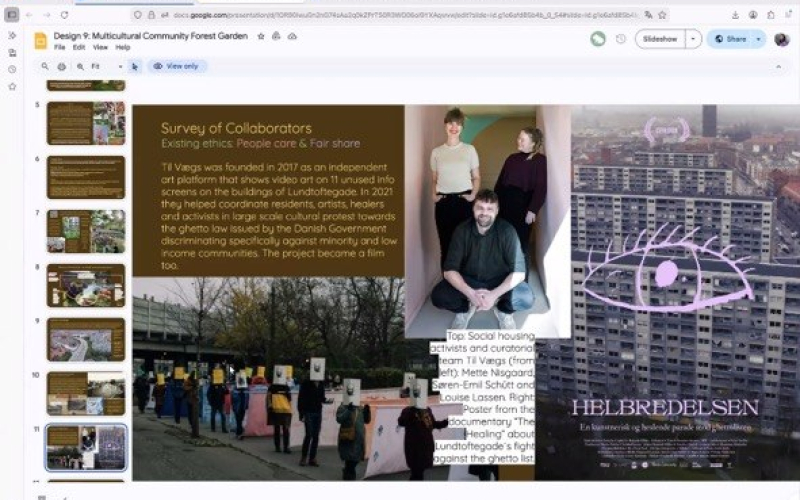Open the Help menu
800x500 pixels.
coord(122,47)
